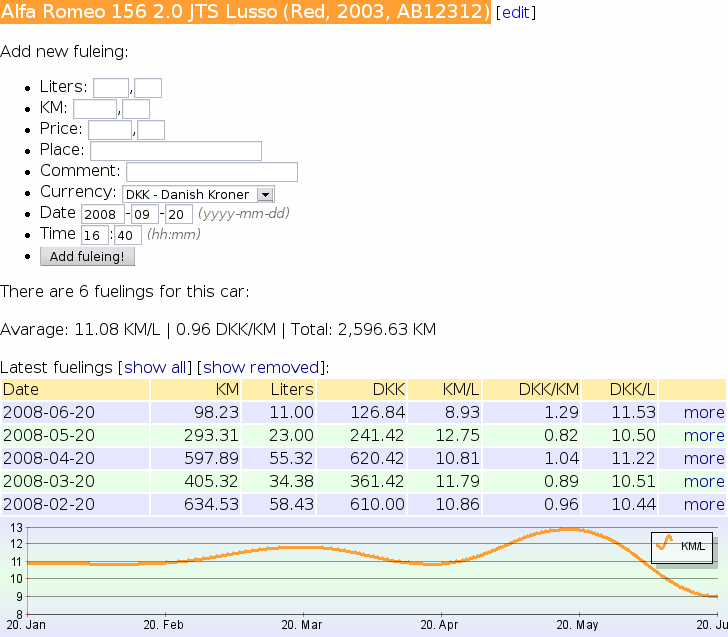
Task: Click the DKK/L value 10.44
Action: click(634, 504)
